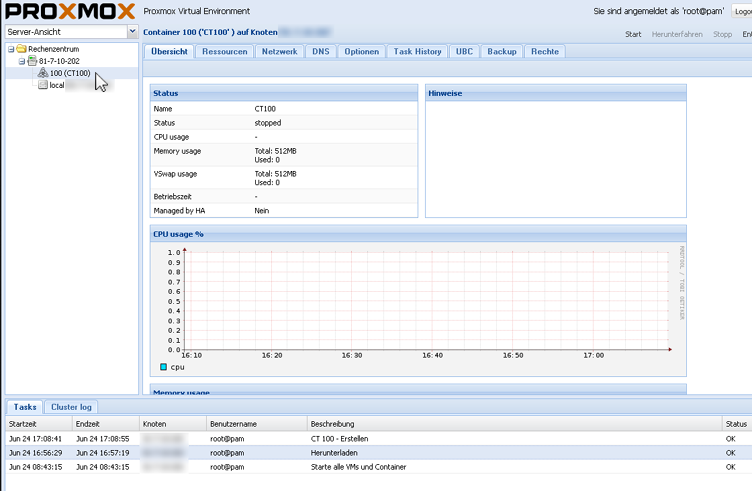Collapse the Rechenzentrum tree node
The height and width of the screenshot is (491, 752).
click(11, 49)
